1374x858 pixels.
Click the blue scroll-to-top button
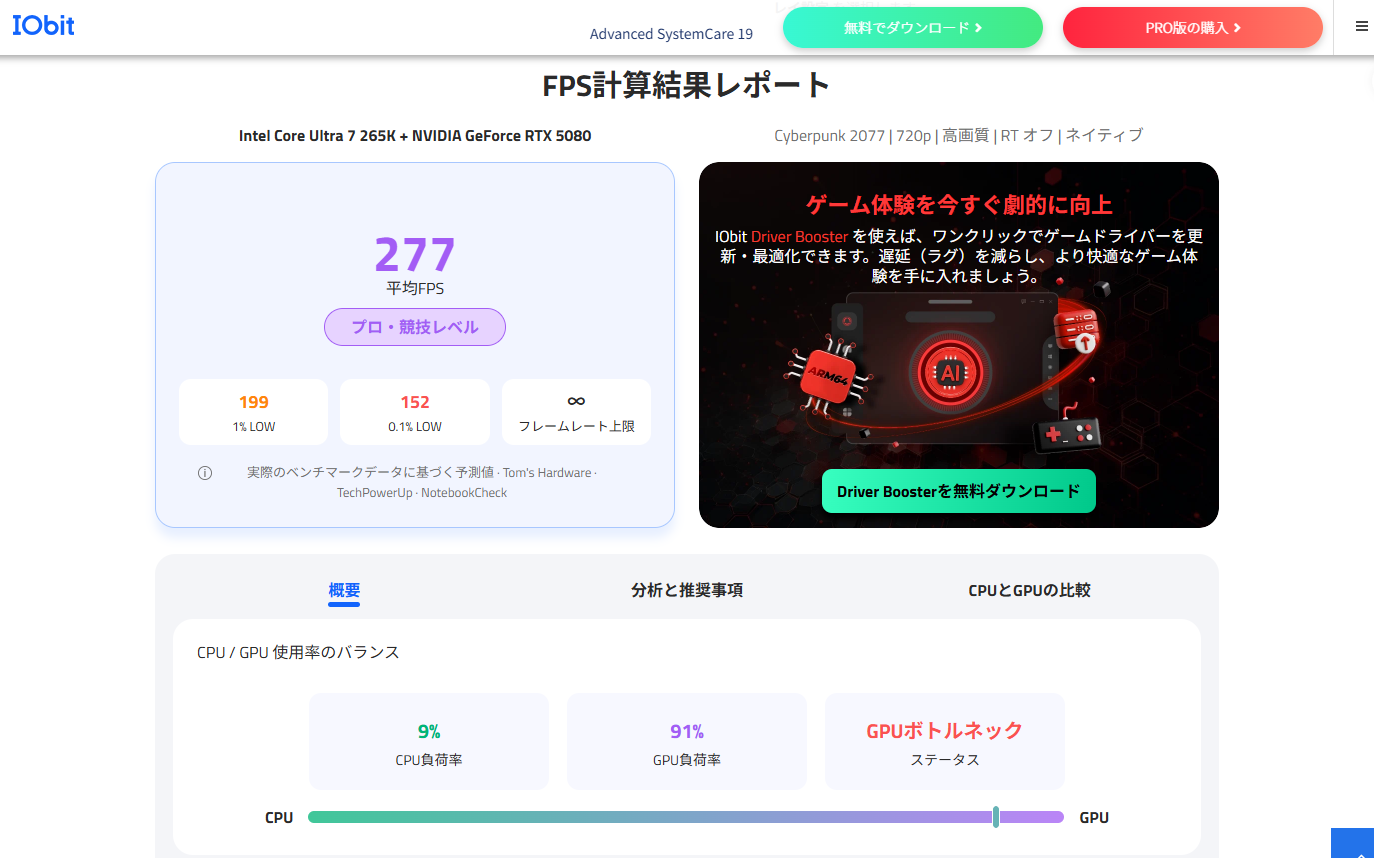[1352, 843]
